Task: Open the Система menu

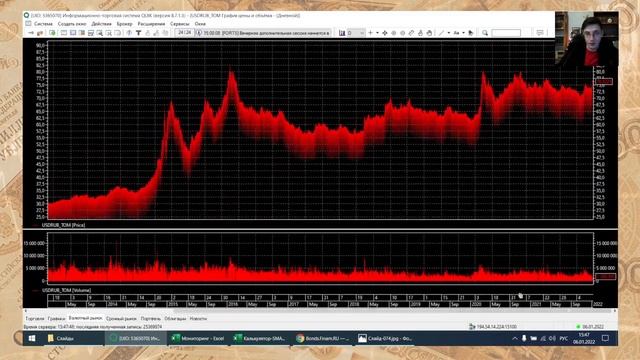Action: pos(43,24)
